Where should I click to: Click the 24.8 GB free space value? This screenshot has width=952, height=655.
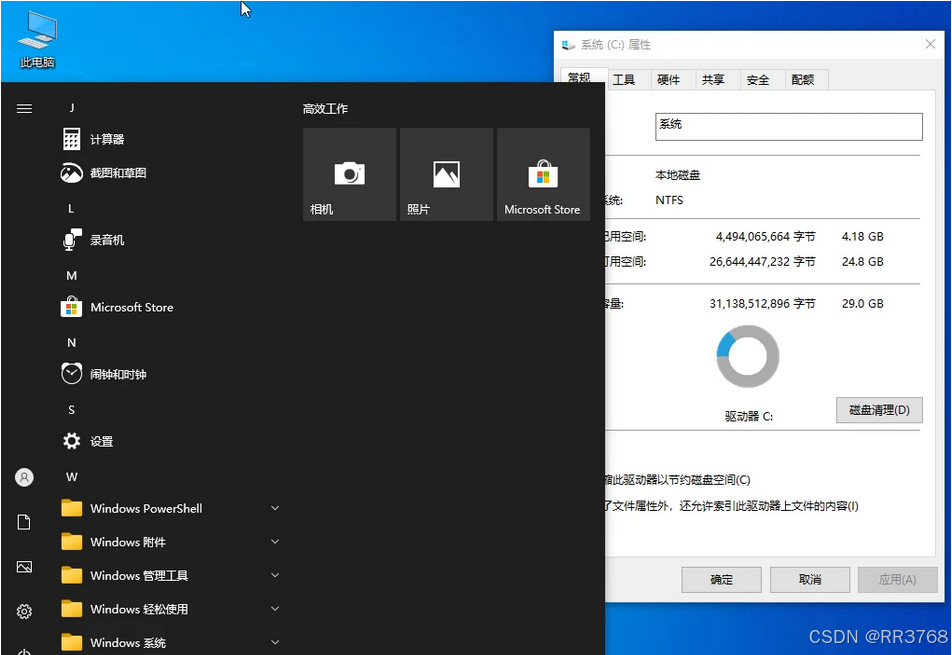(863, 262)
